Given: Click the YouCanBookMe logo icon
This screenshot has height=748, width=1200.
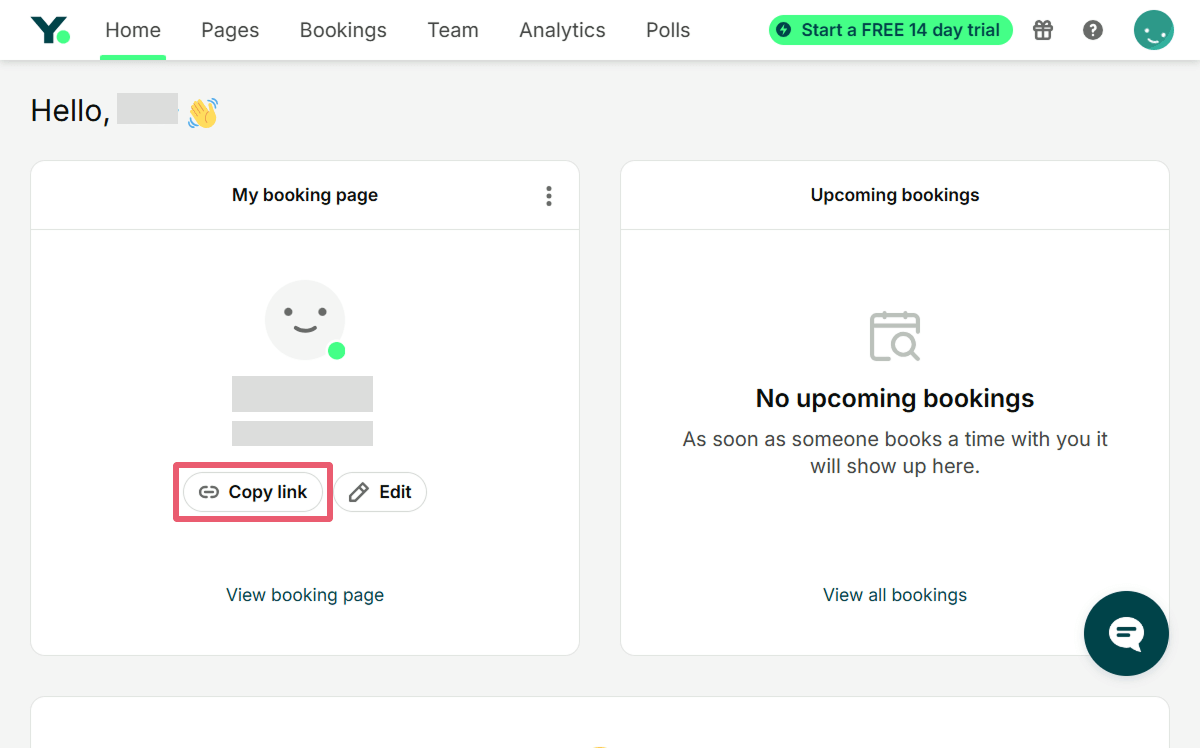Looking at the screenshot, I should pos(50,30).
